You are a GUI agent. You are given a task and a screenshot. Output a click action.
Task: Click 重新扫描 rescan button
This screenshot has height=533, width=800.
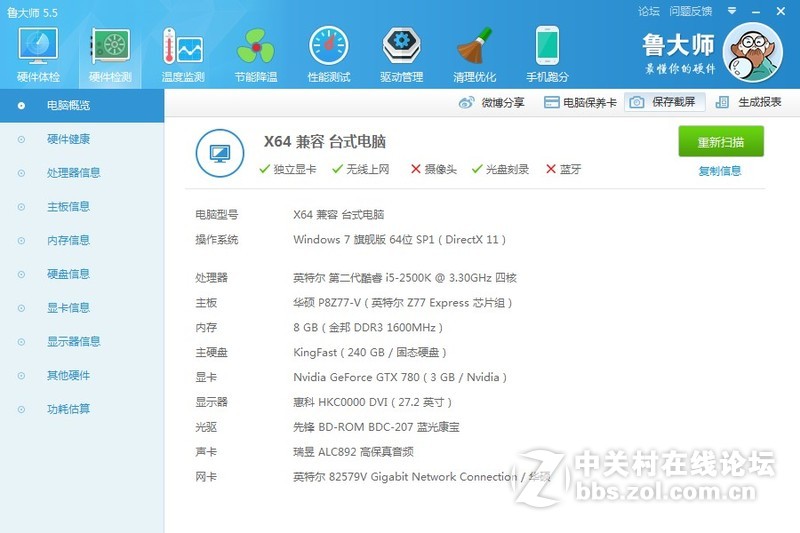click(721, 141)
